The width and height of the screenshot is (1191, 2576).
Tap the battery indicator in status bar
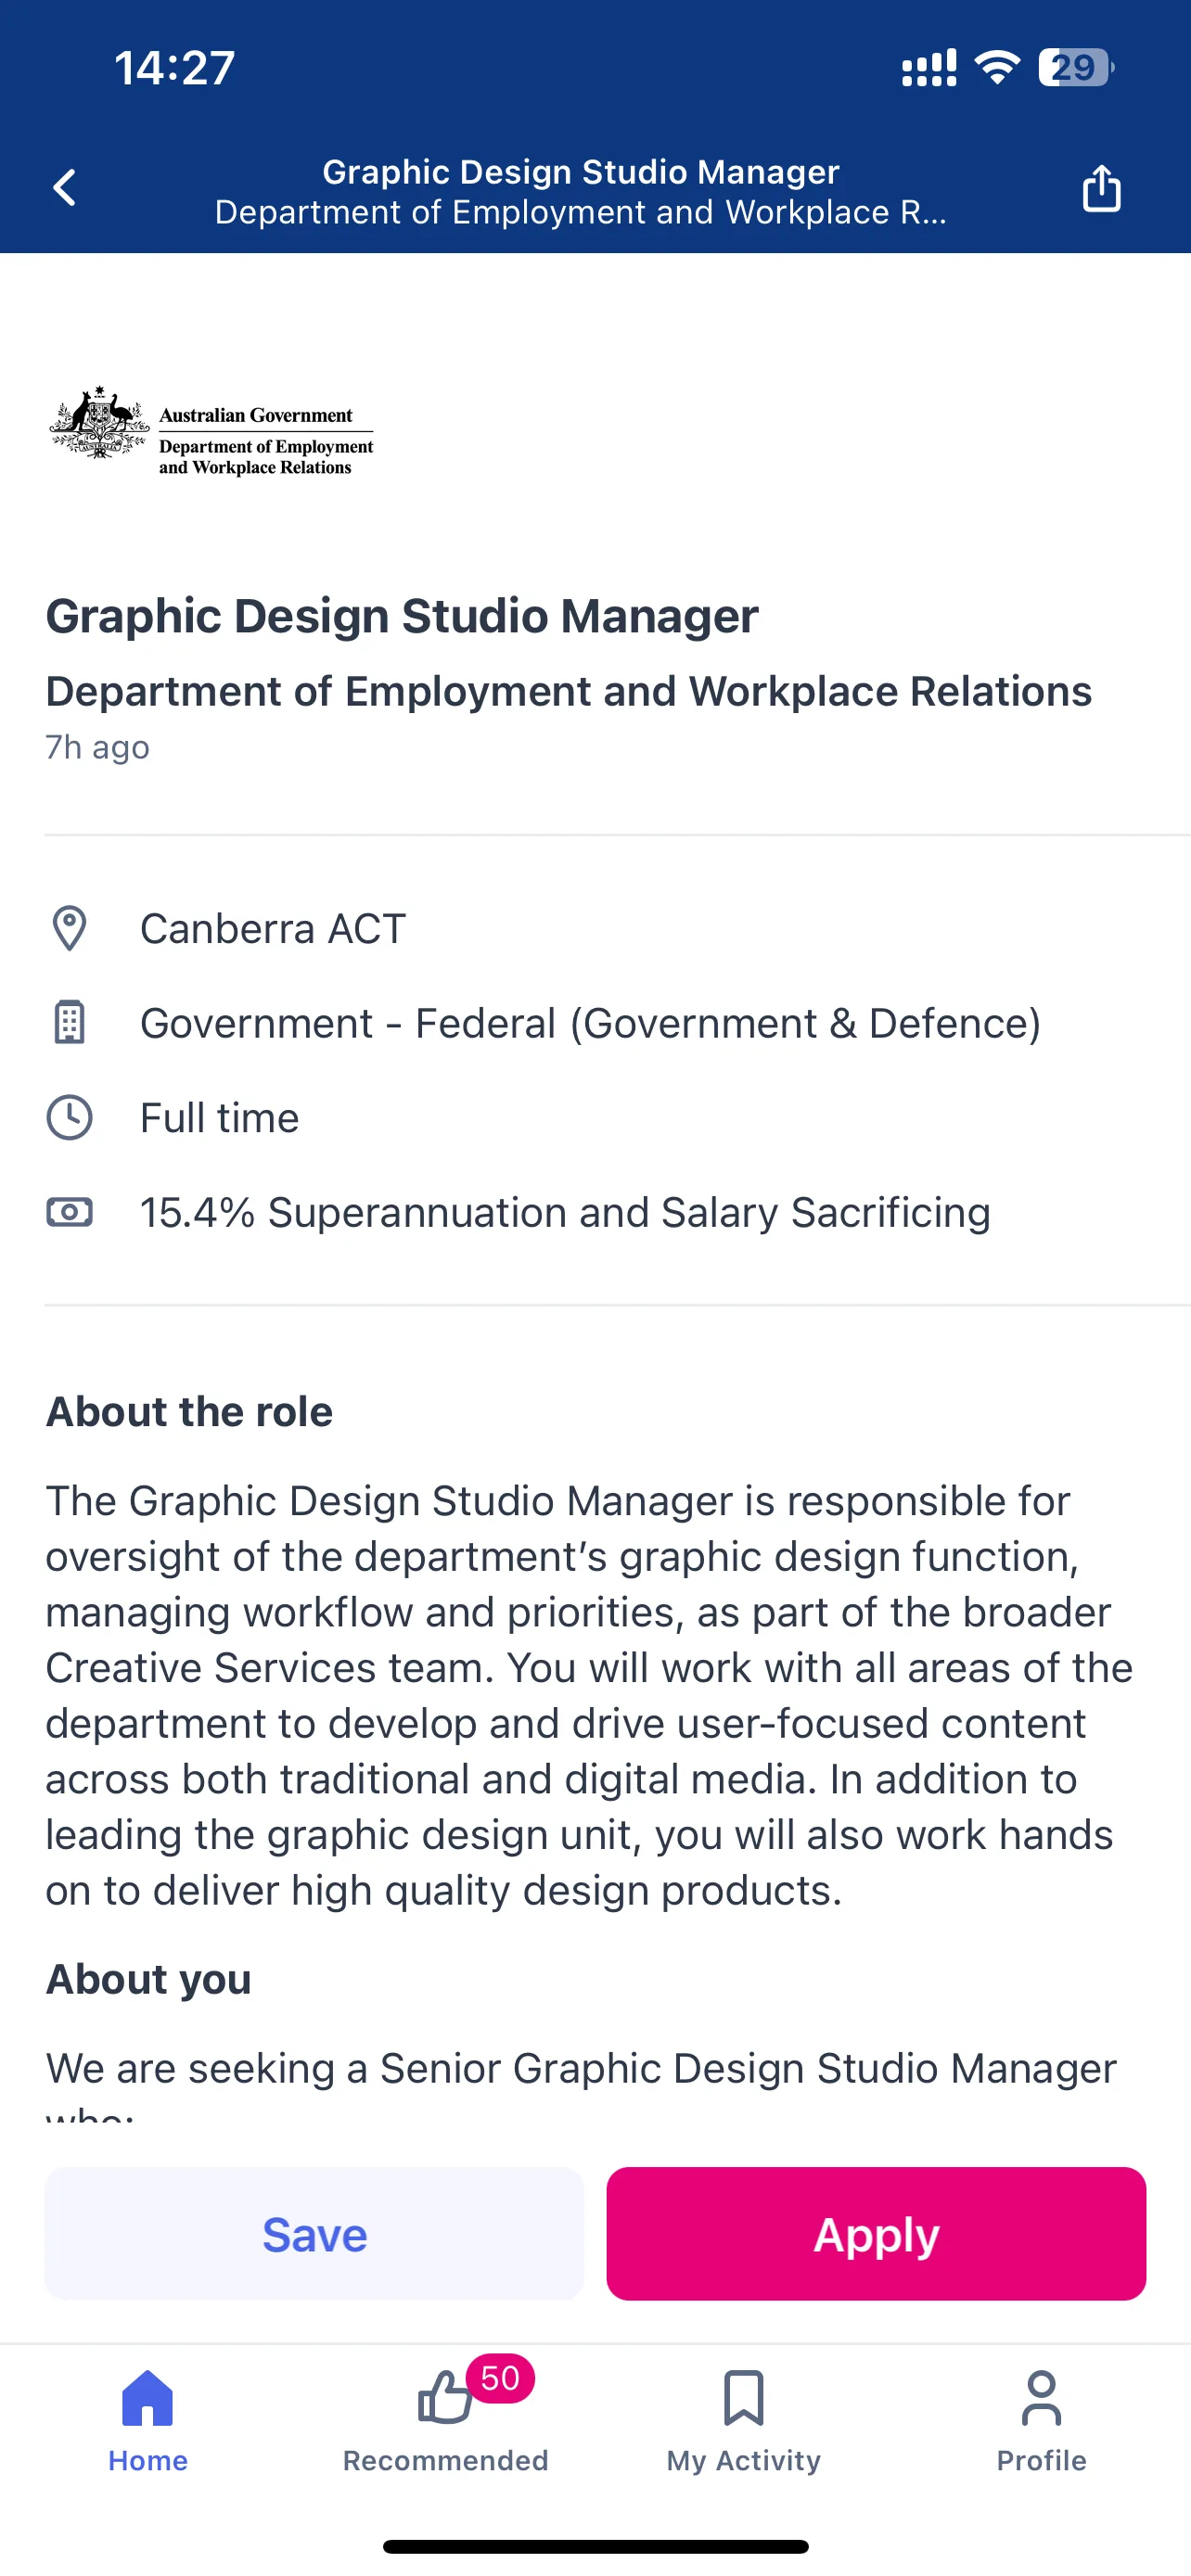(1076, 68)
